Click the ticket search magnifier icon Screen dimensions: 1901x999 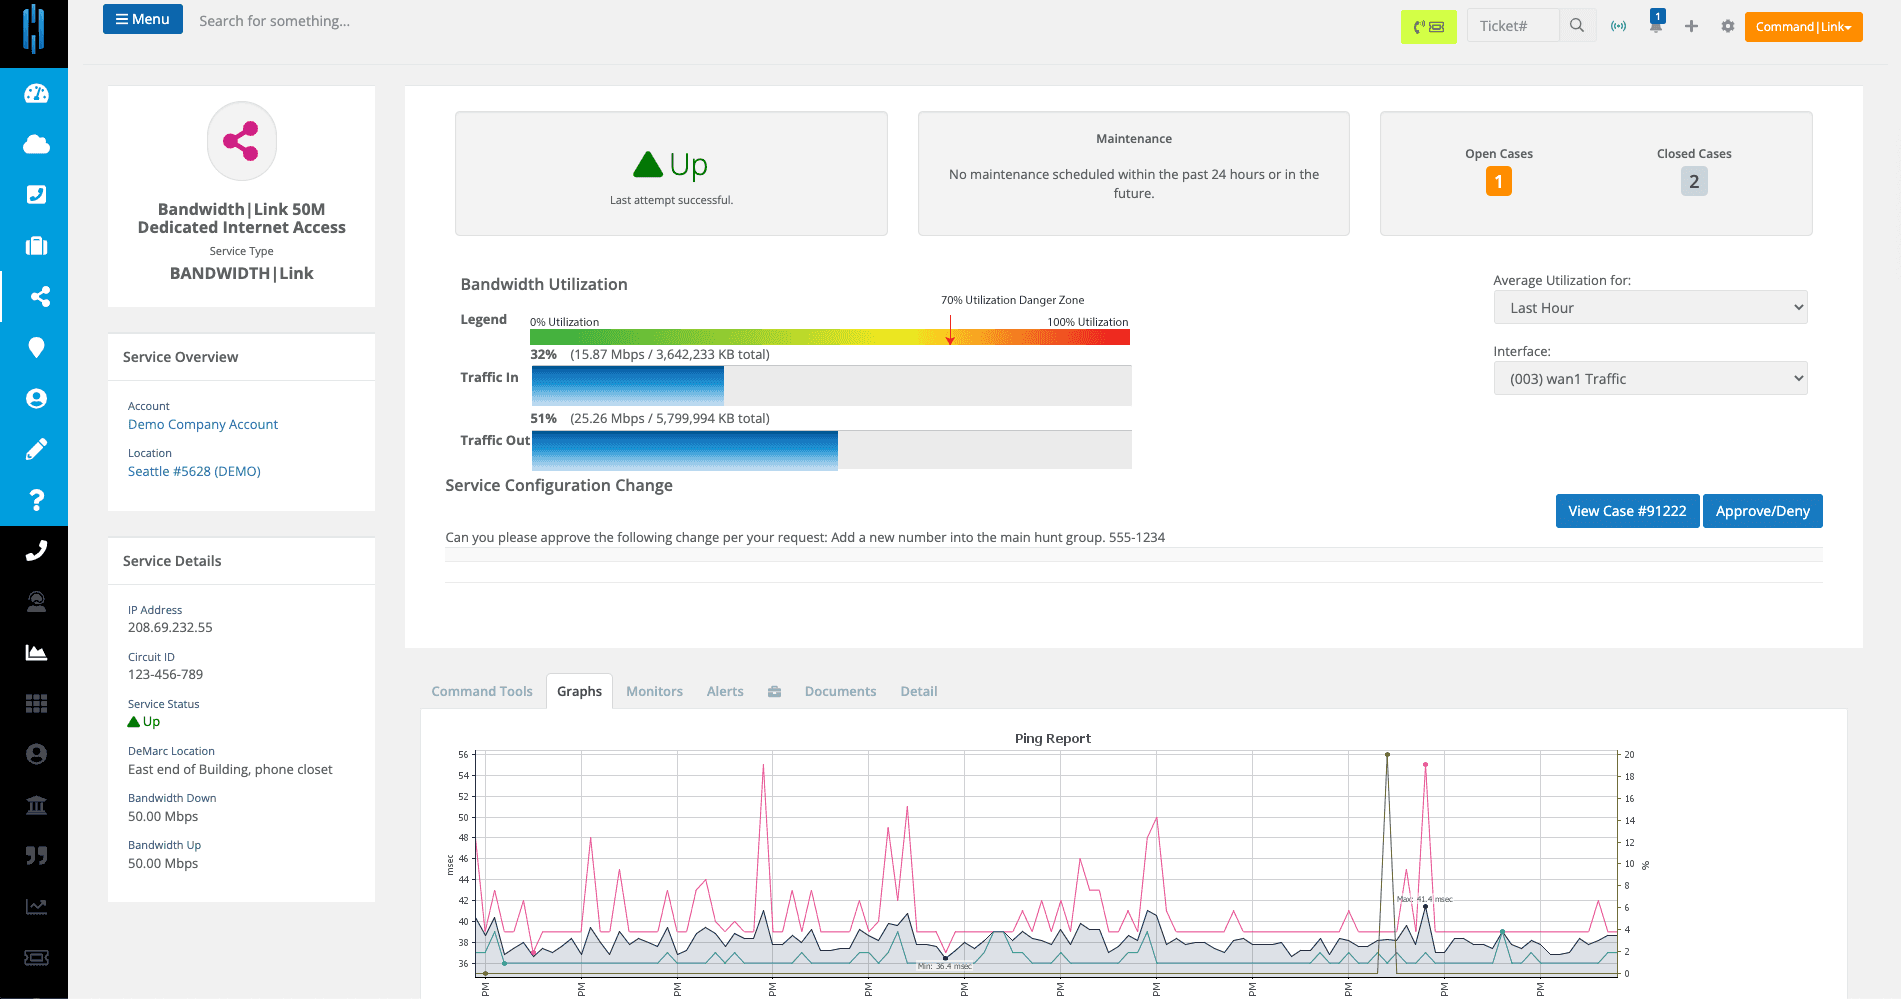point(1577,26)
